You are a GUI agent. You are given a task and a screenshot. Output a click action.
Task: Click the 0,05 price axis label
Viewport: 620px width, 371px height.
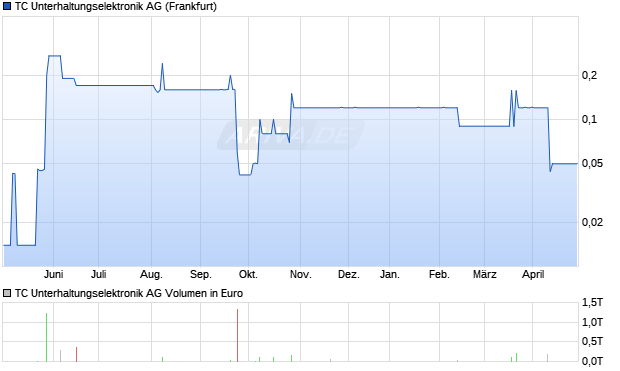point(592,163)
